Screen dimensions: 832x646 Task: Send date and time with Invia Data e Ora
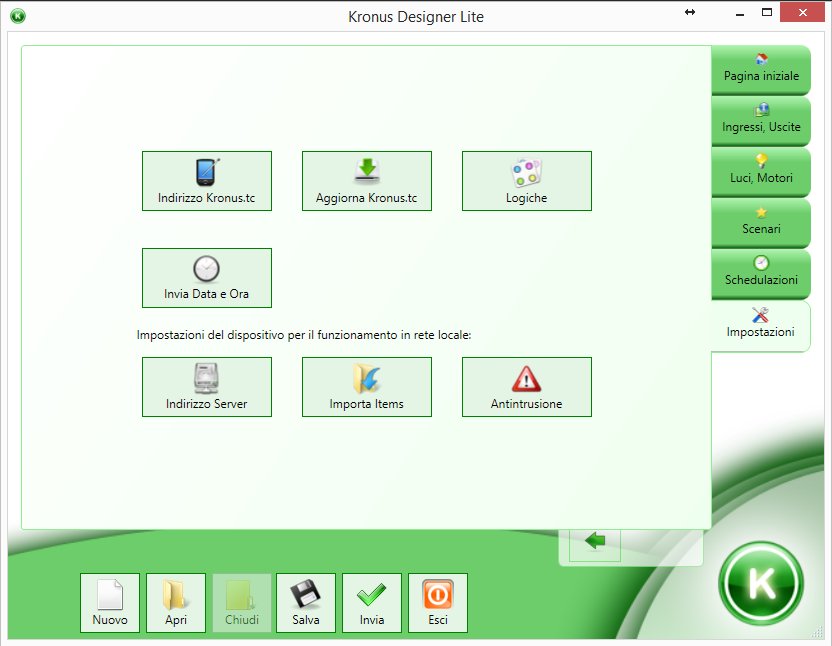[207, 278]
